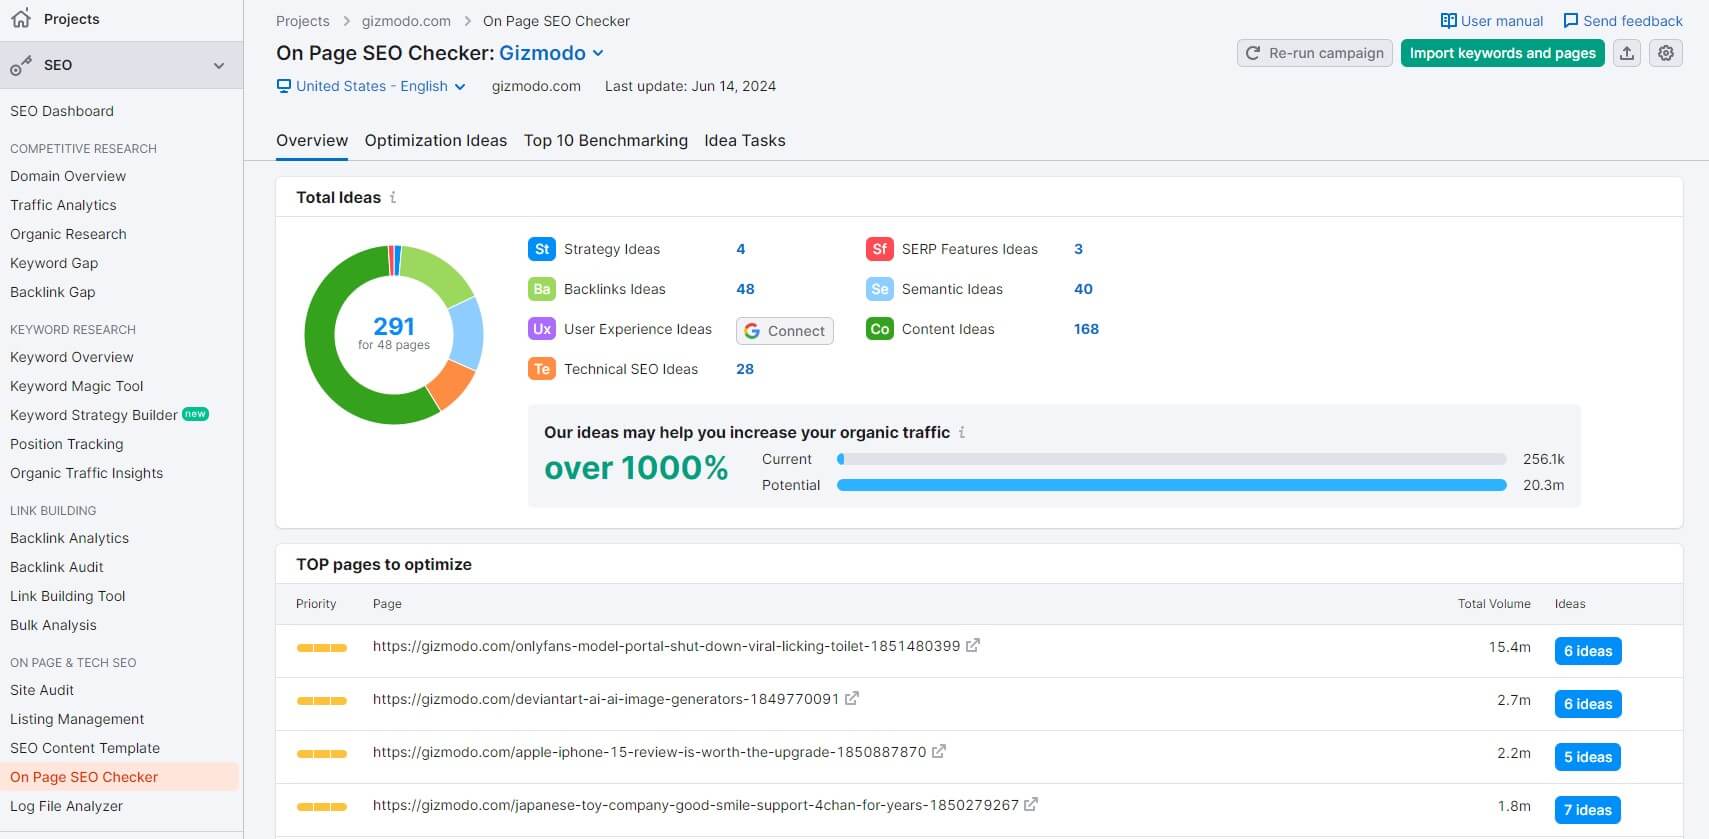Click Semantic Ideas count 40
Screen dimensions: 1709x839
click(x=1083, y=289)
